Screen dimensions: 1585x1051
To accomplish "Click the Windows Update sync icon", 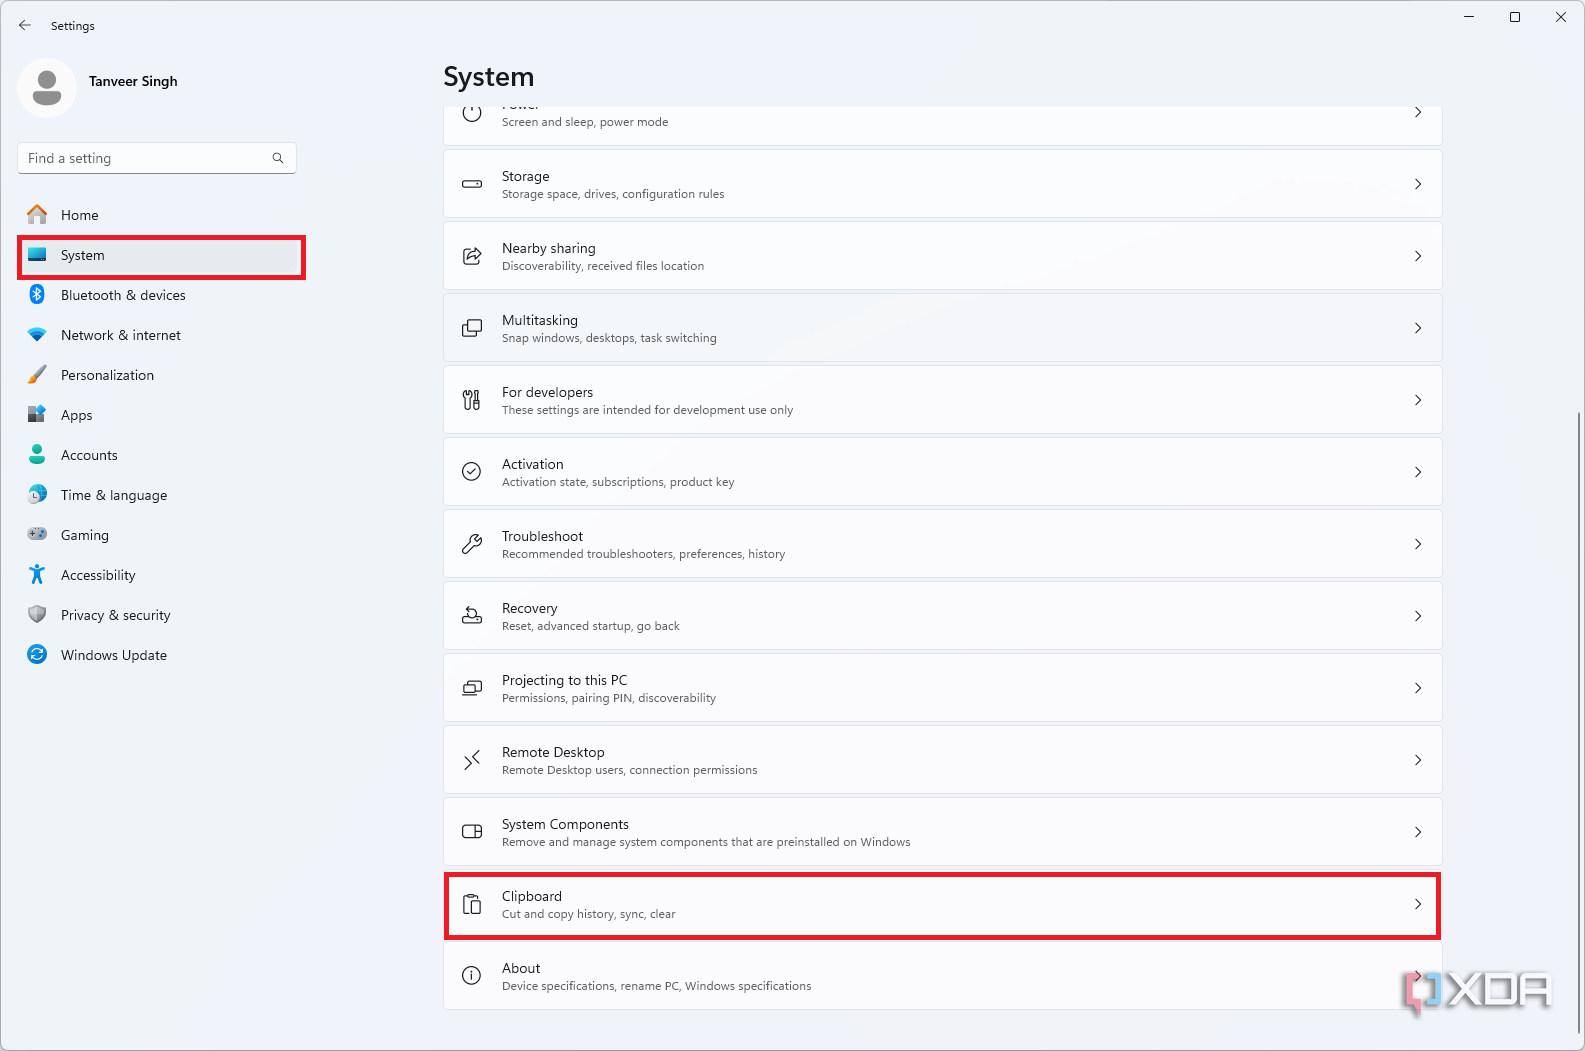I will [x=37, y=654].
